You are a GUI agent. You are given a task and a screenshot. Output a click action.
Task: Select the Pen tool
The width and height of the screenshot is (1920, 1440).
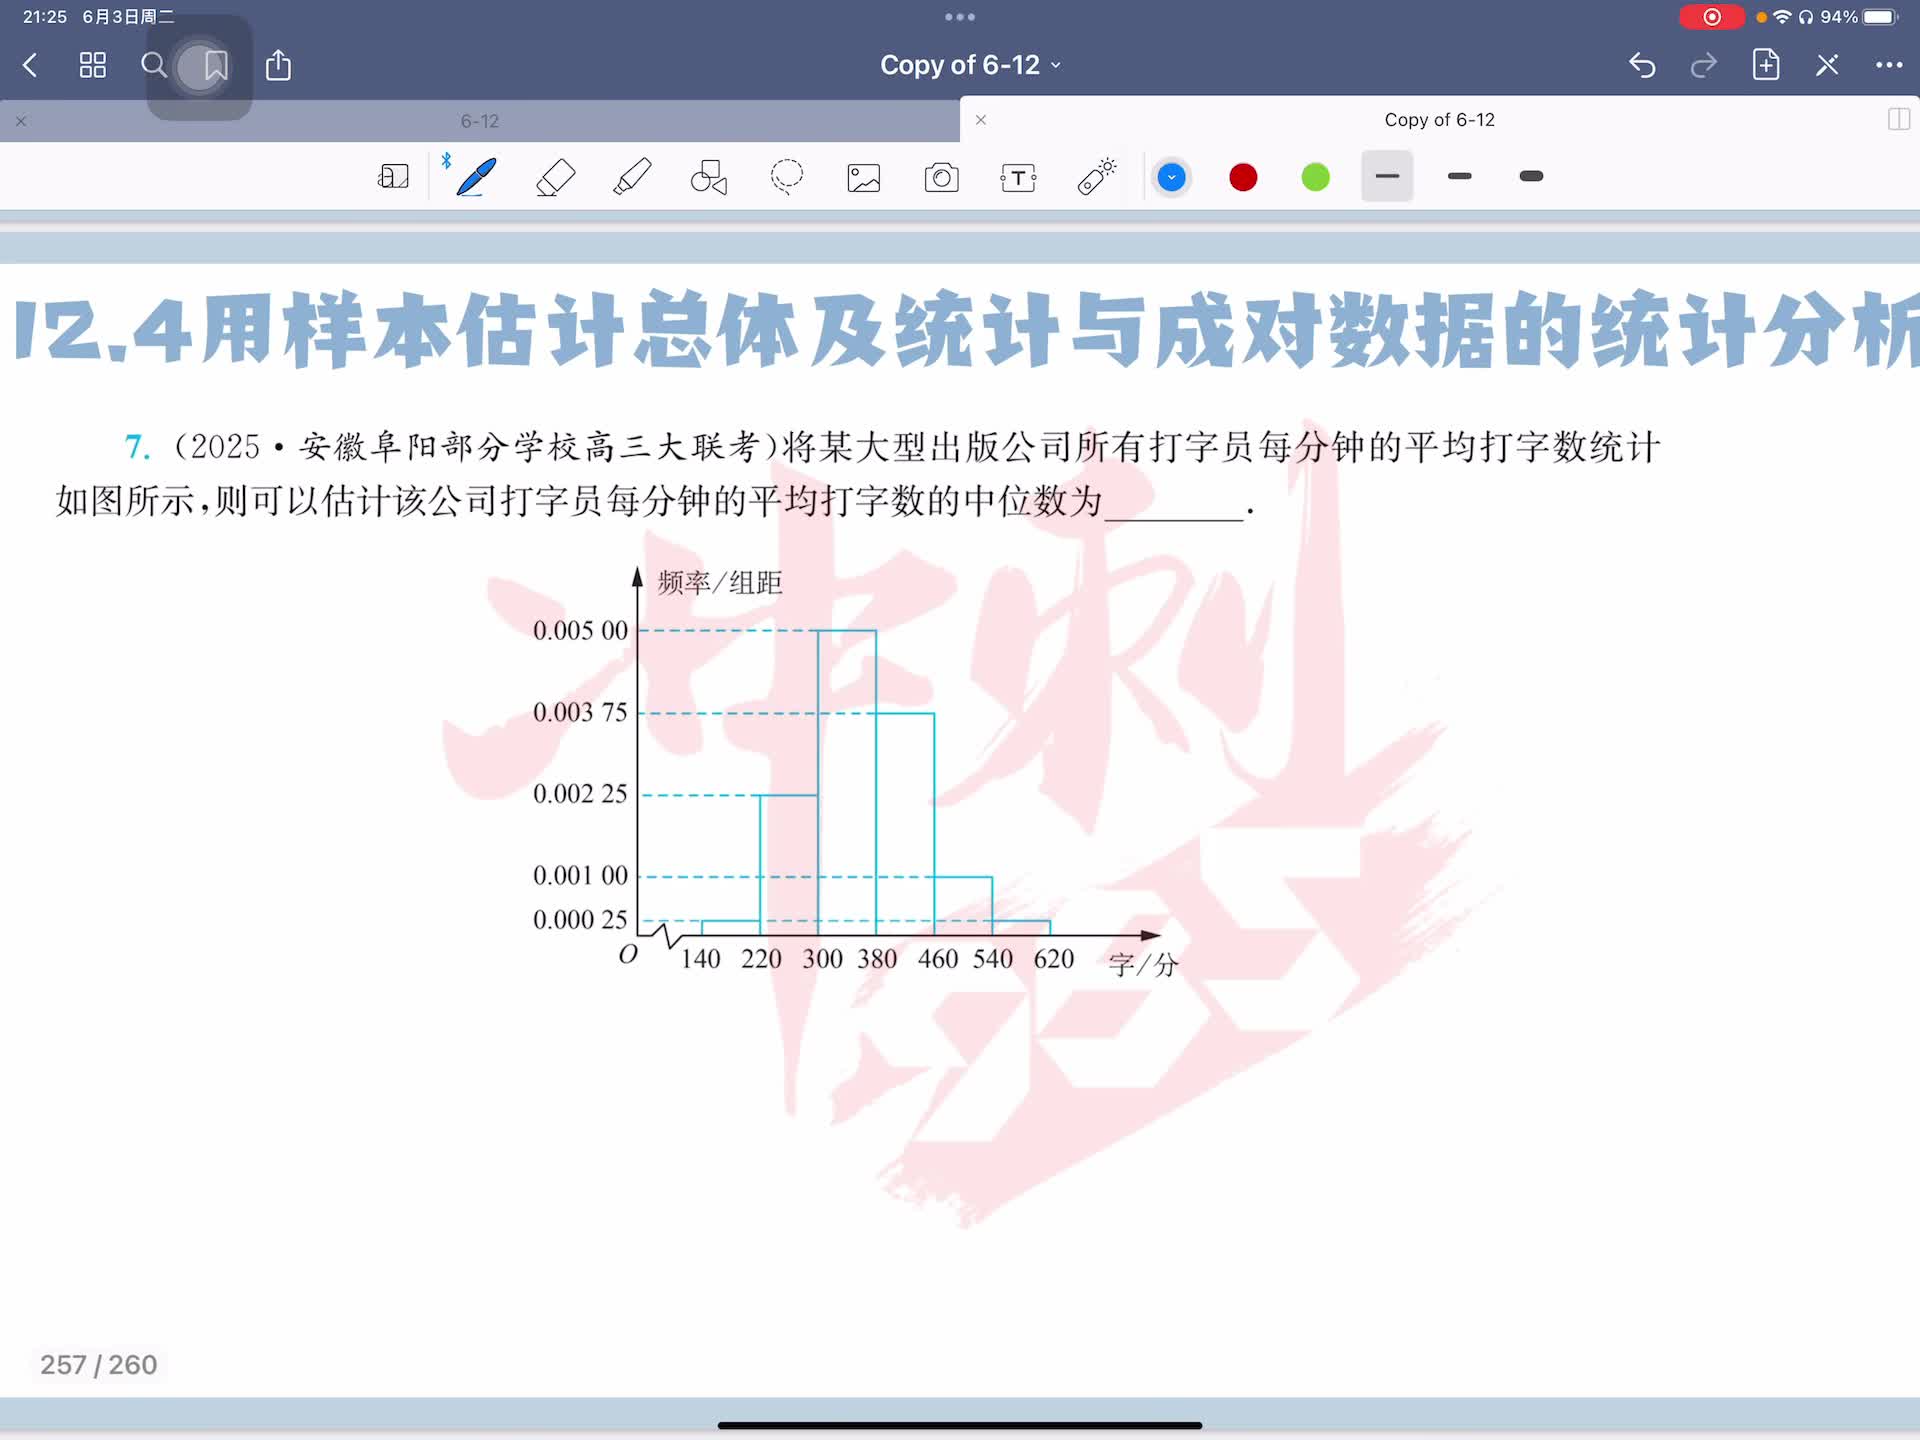click(476, 177)
